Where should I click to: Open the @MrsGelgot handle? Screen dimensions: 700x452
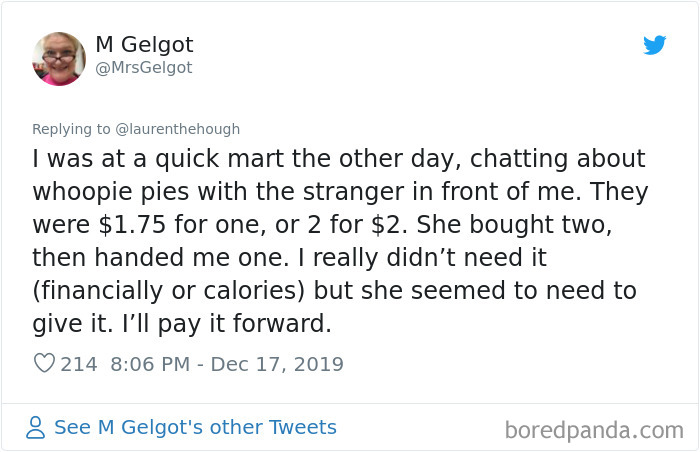(x=144, y=67)
